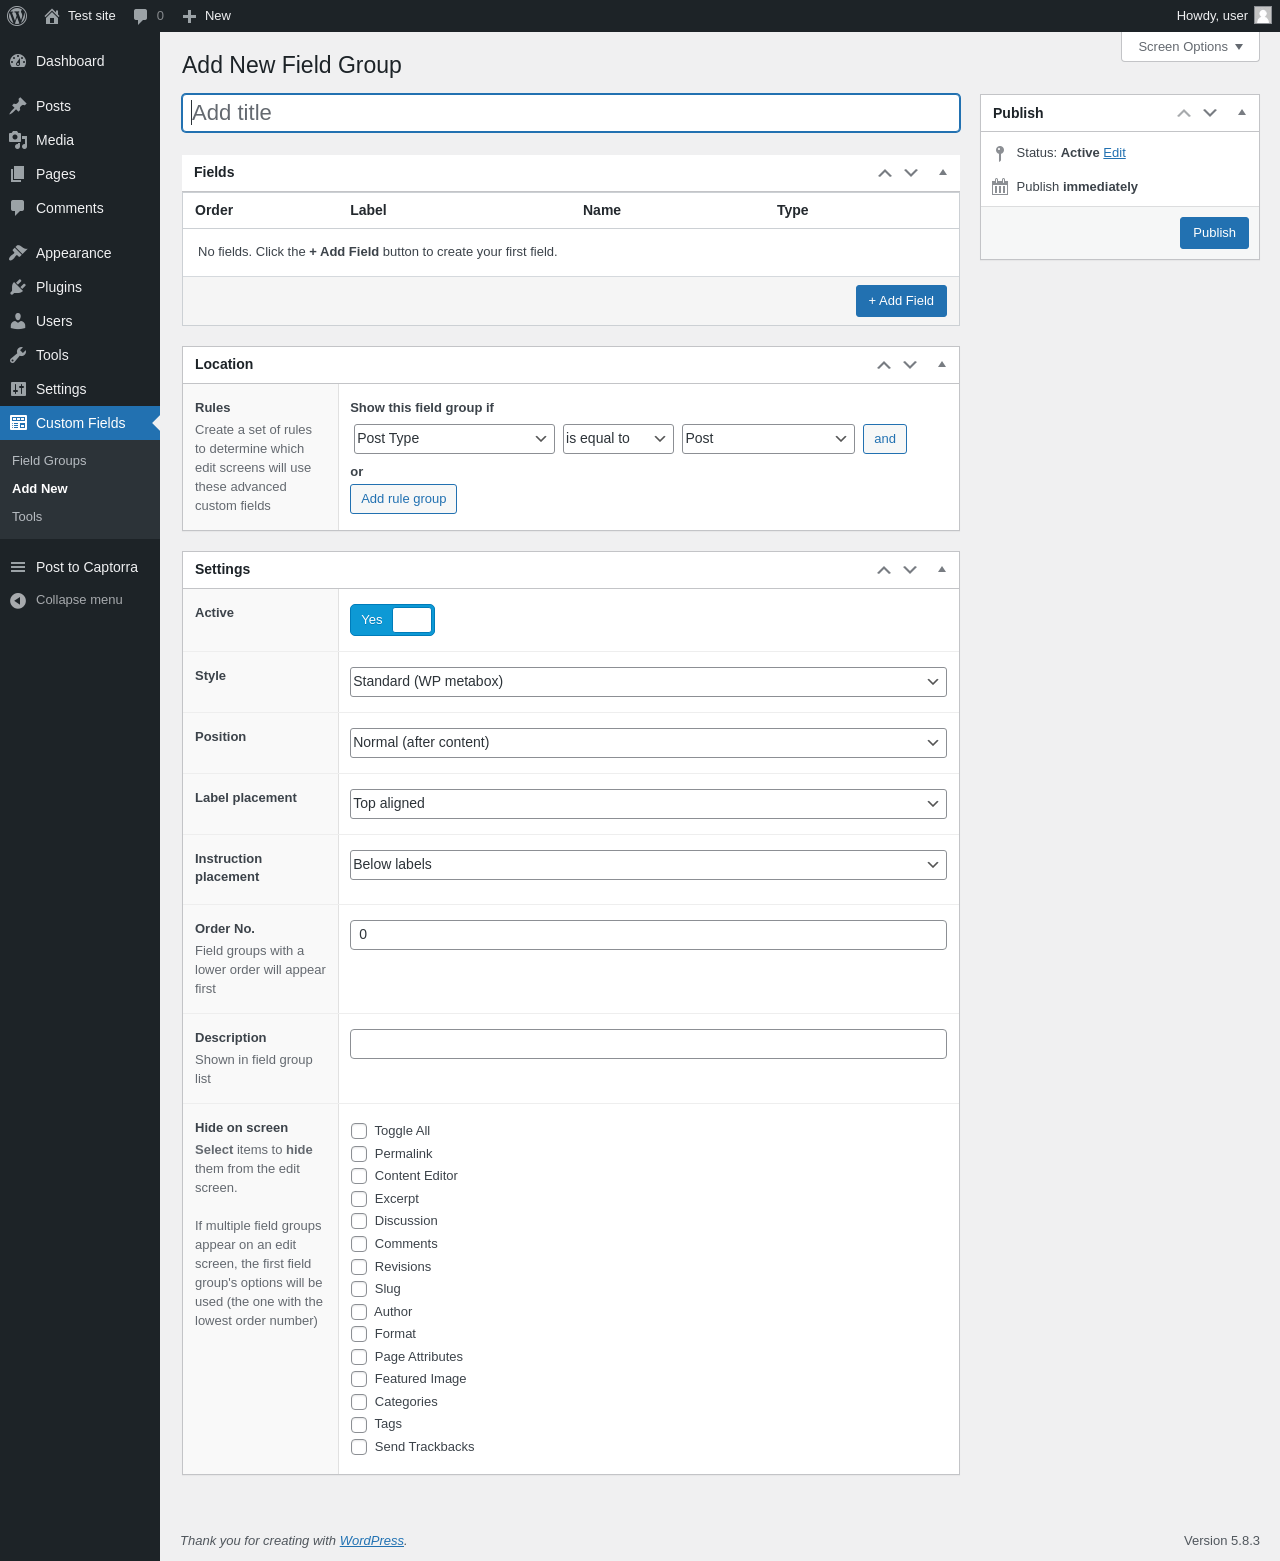Screen dimensions: 1280x1561
Task: Check the Send Trackbacks checkbox
Action: click(x=359, y=1447)
